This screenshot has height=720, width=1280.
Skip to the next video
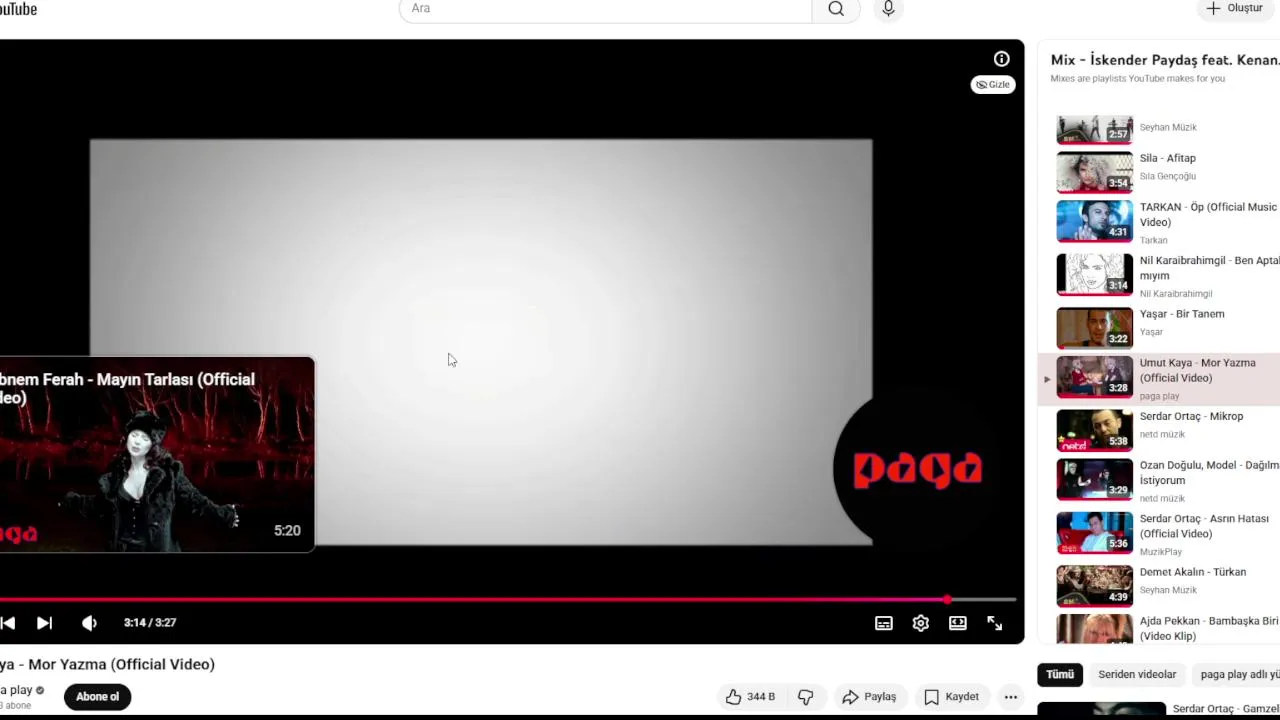coord(44,623)
